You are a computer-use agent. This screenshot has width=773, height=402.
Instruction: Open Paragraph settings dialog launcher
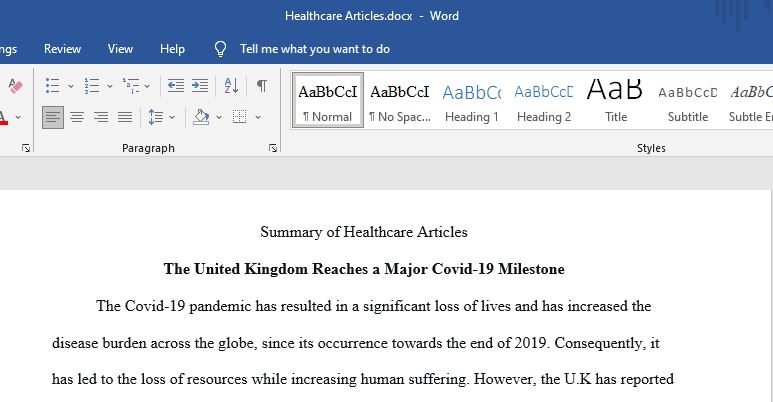273,148
